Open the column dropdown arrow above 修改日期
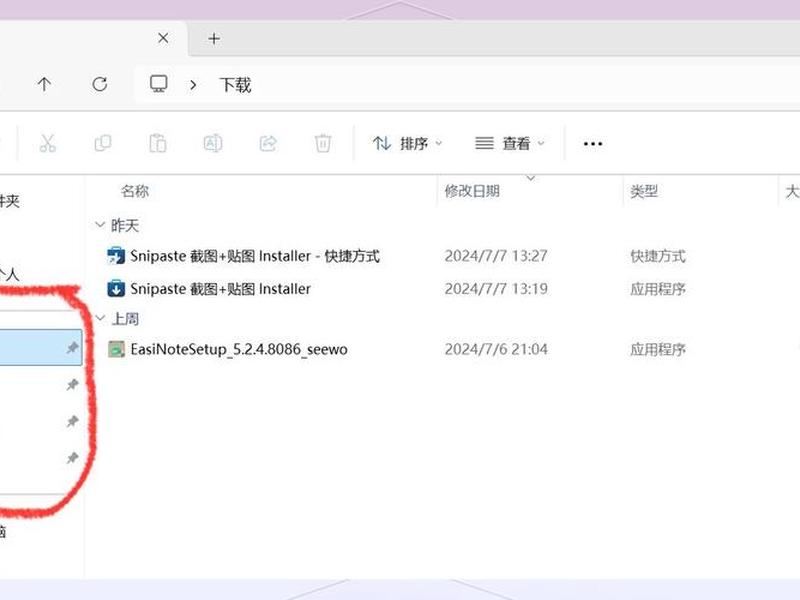The width and height of the screenshot is (800, 600). (531, 178)
